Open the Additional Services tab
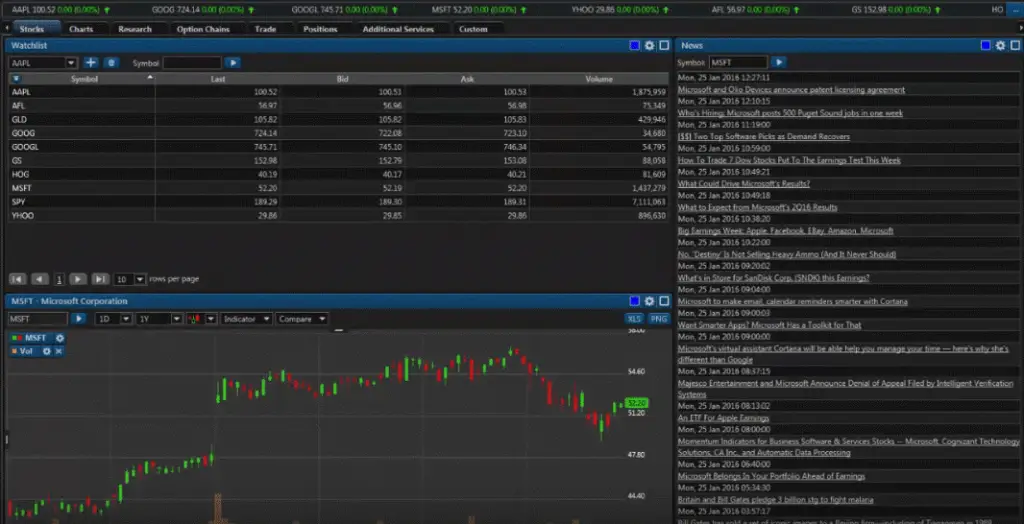This screenshot has height=524, width=1024. tap(398, 29)
